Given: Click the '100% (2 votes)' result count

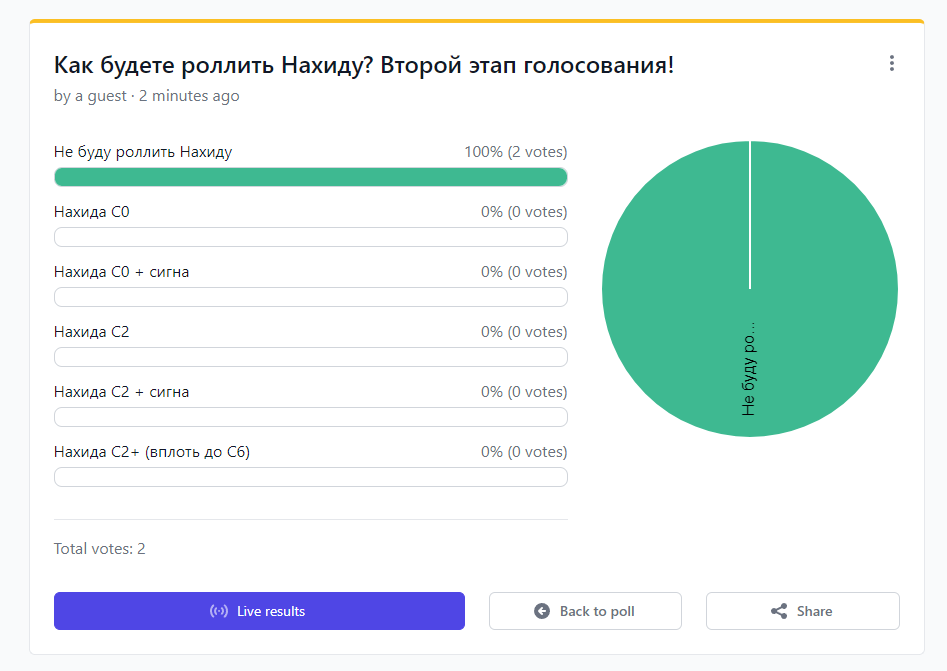Looking at the screenshot, I should pyautogui.click(x=515, y=152).
